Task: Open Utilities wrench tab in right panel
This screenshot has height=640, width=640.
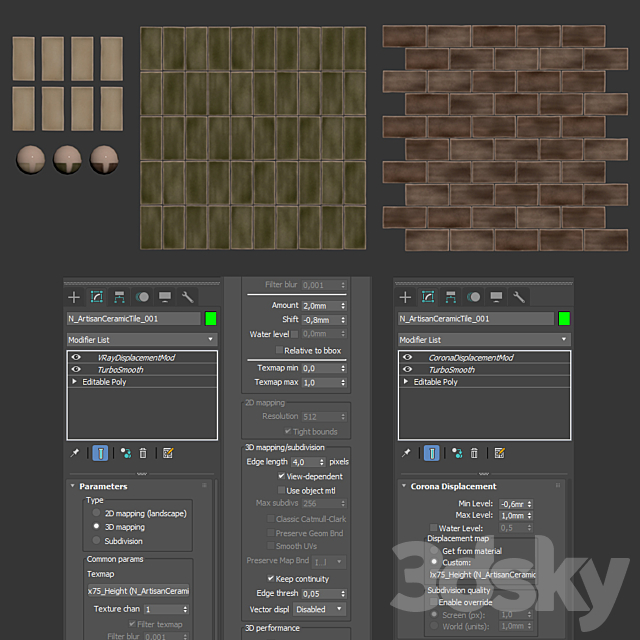Action: coord(519,297)
